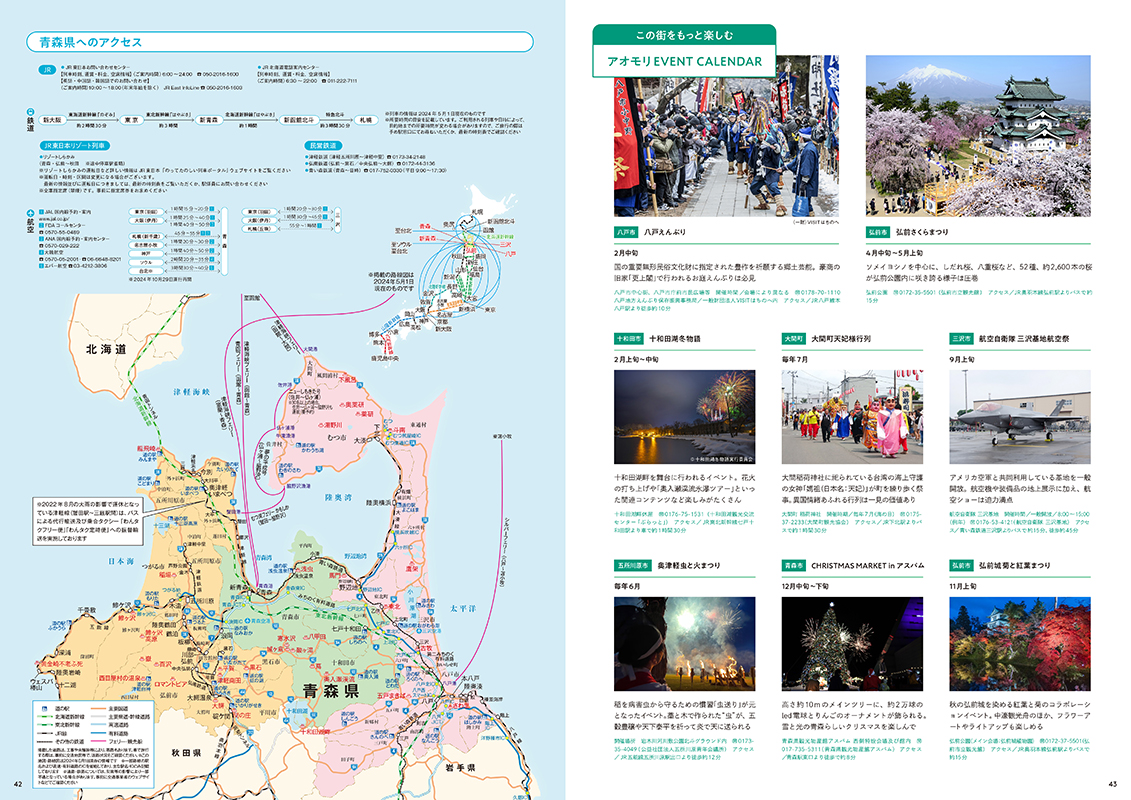Click the 青森県へのアクセス heading
1131x800 pixels.
(91, 42)
